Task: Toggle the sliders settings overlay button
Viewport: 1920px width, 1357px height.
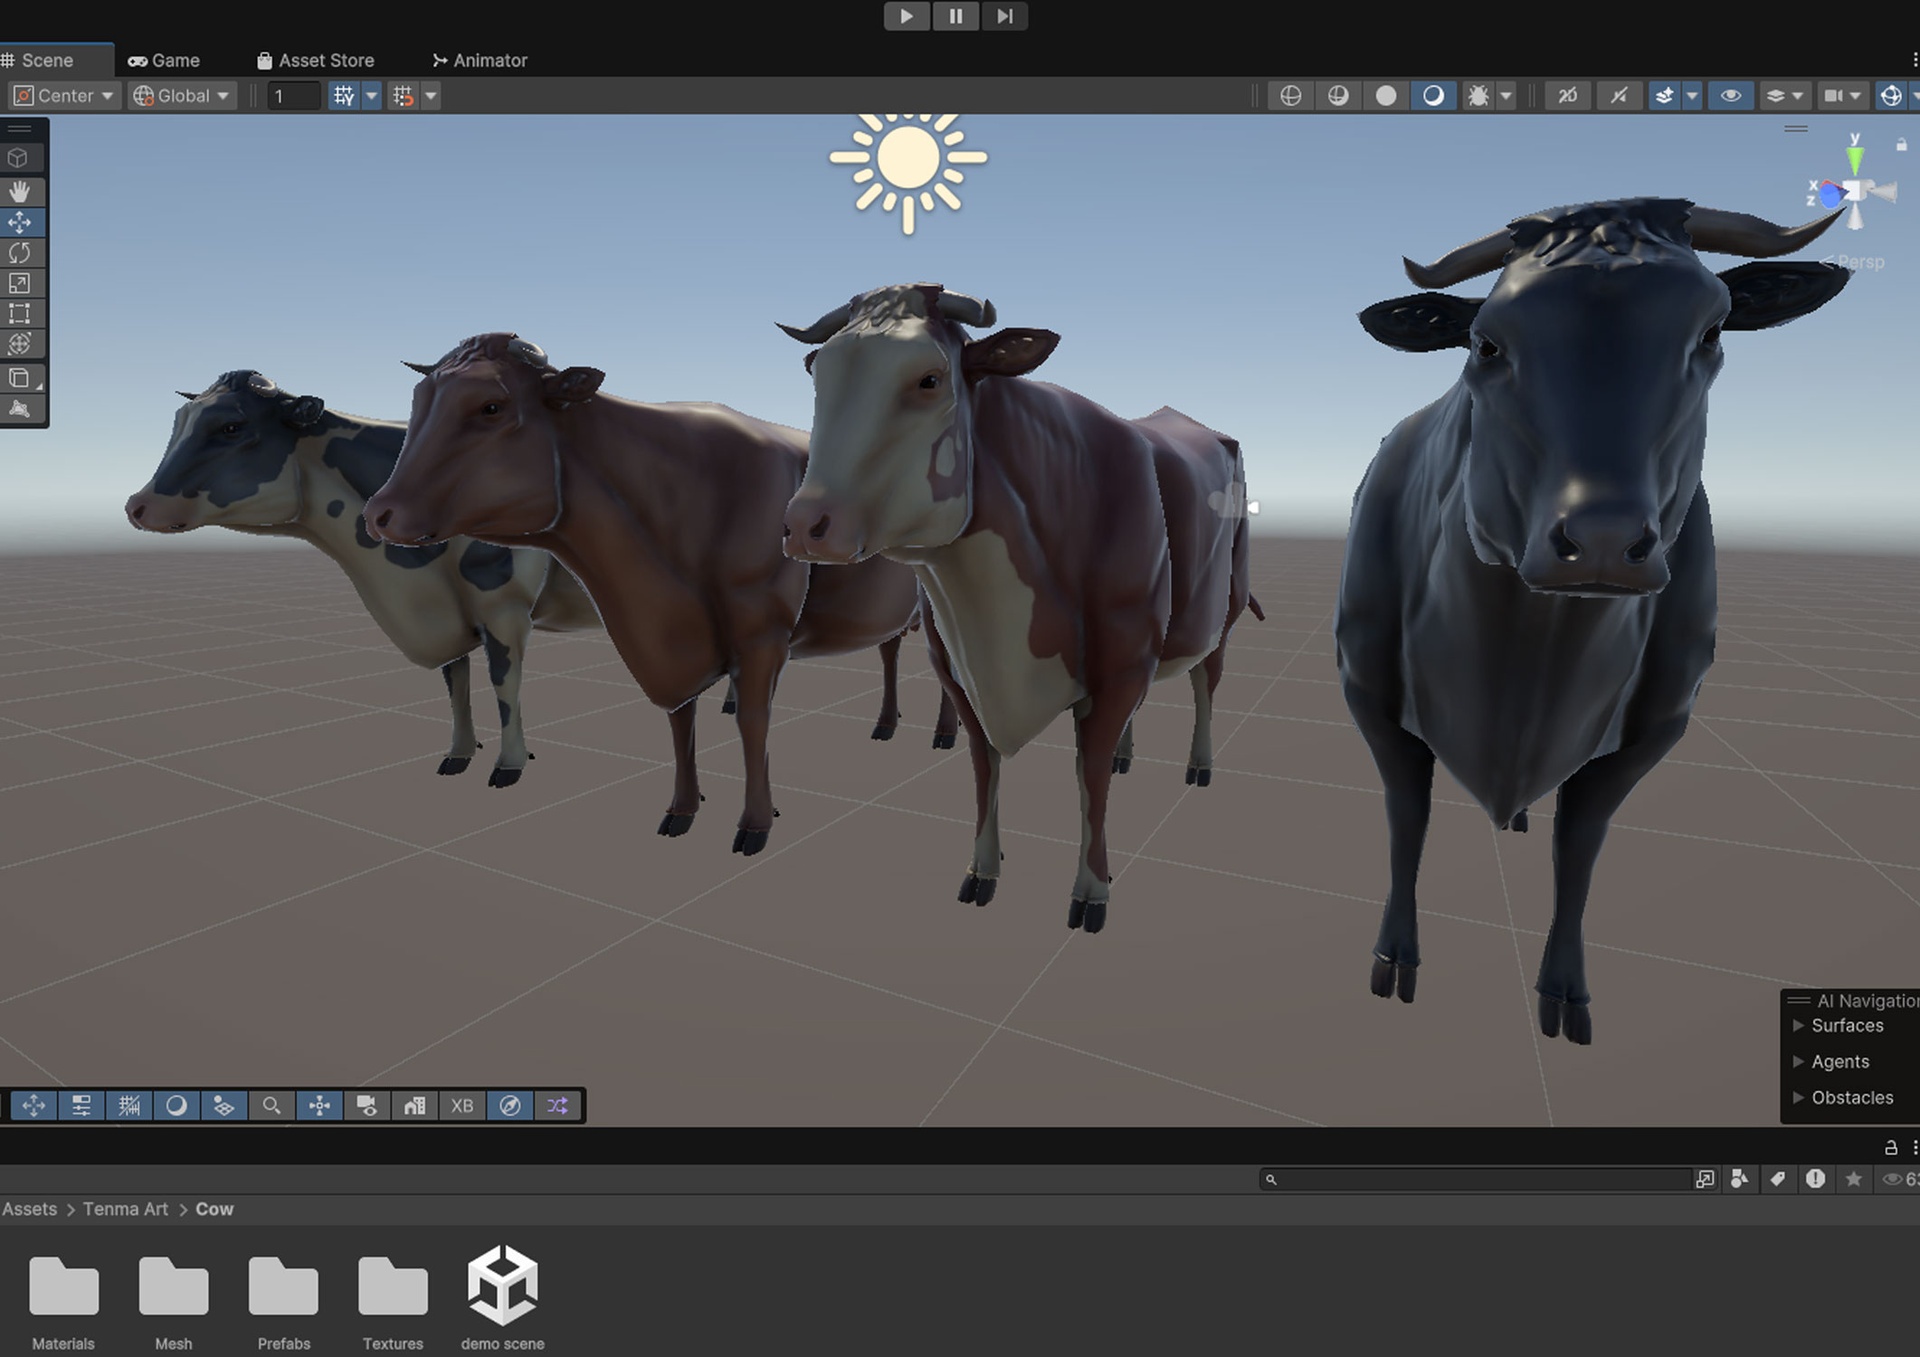Action: 81,1105
